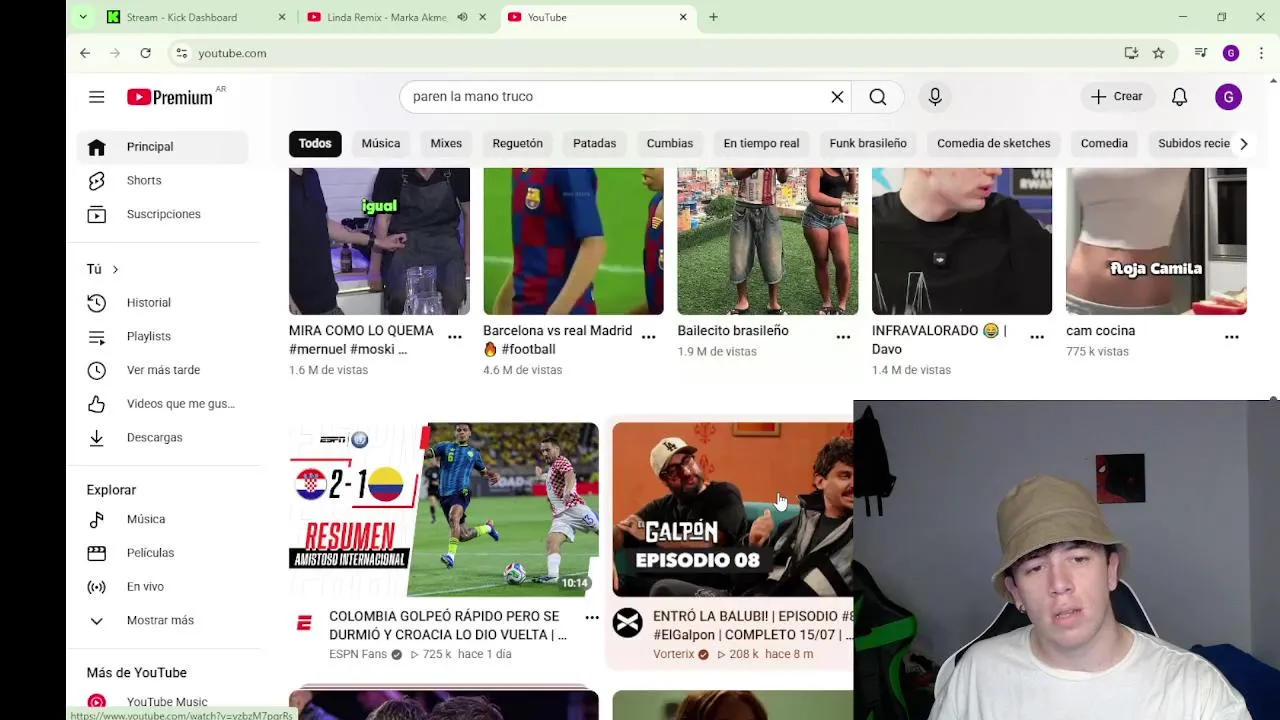Open Películas under Explorar
1280x720 pixels.
[x=162, y=553]
